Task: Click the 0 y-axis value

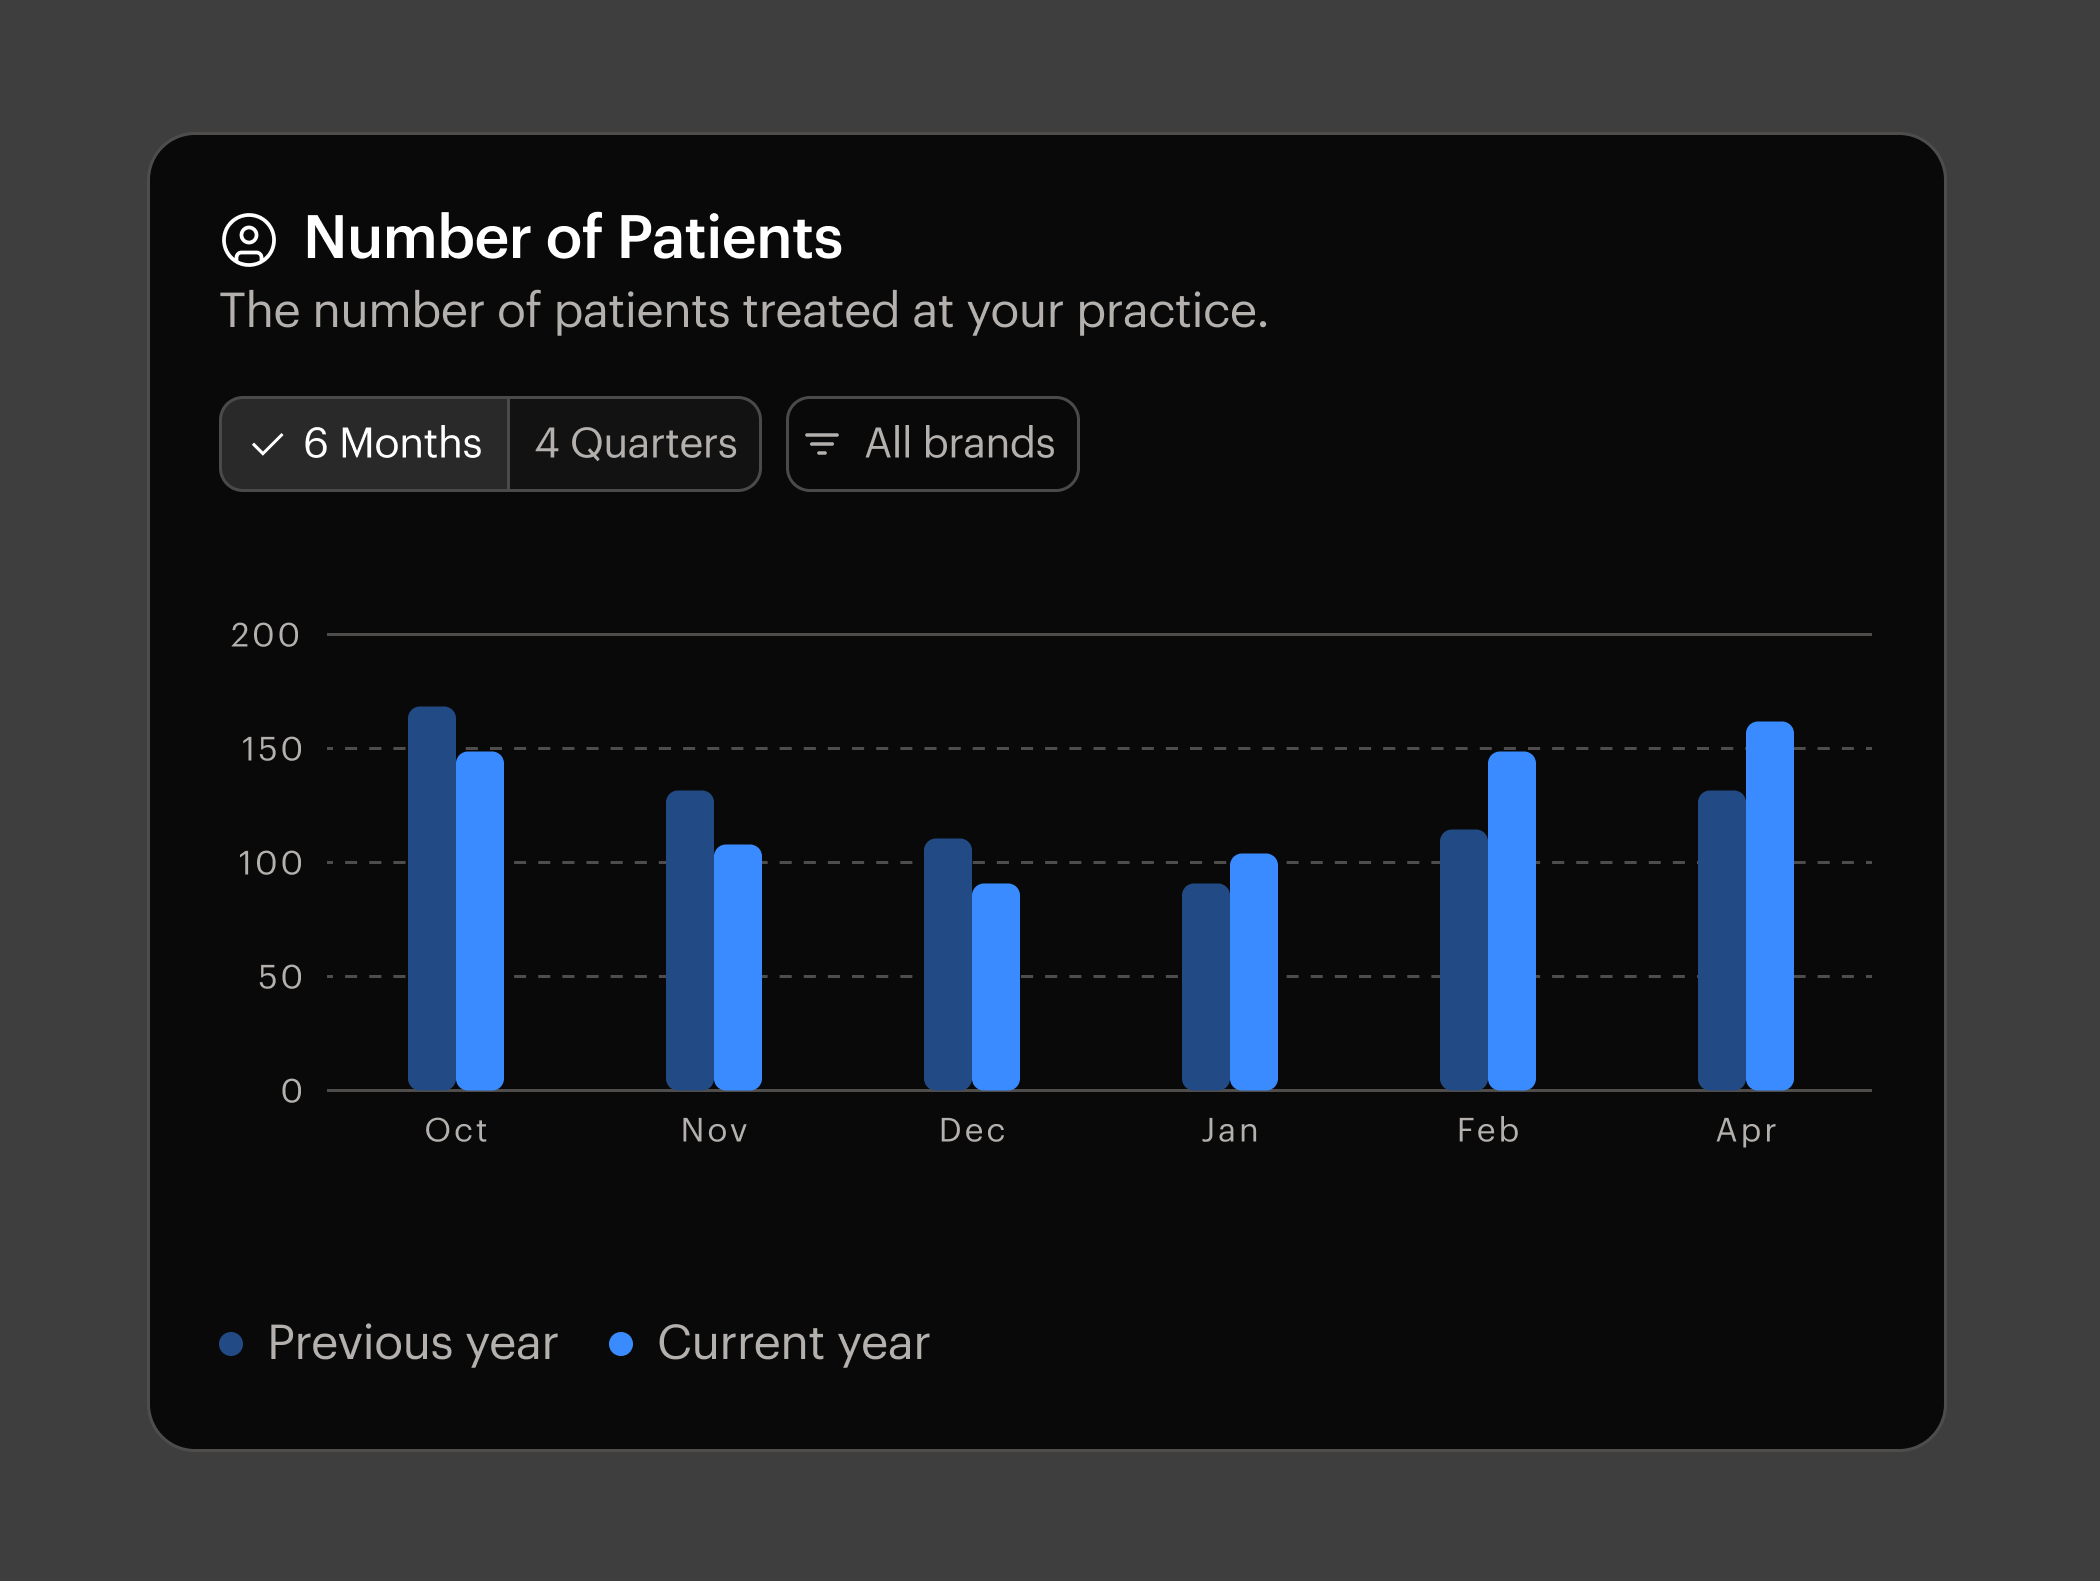Action: tap(291, 1091)
